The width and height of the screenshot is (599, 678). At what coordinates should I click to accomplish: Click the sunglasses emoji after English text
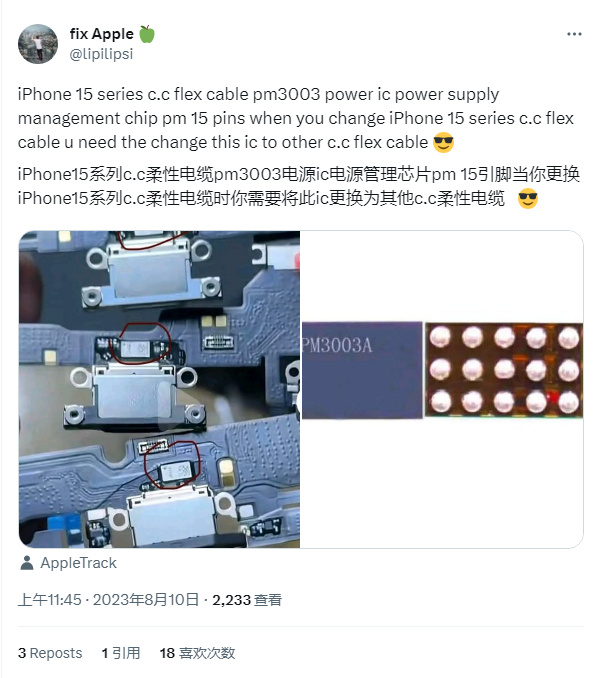[x=443, y=142]
